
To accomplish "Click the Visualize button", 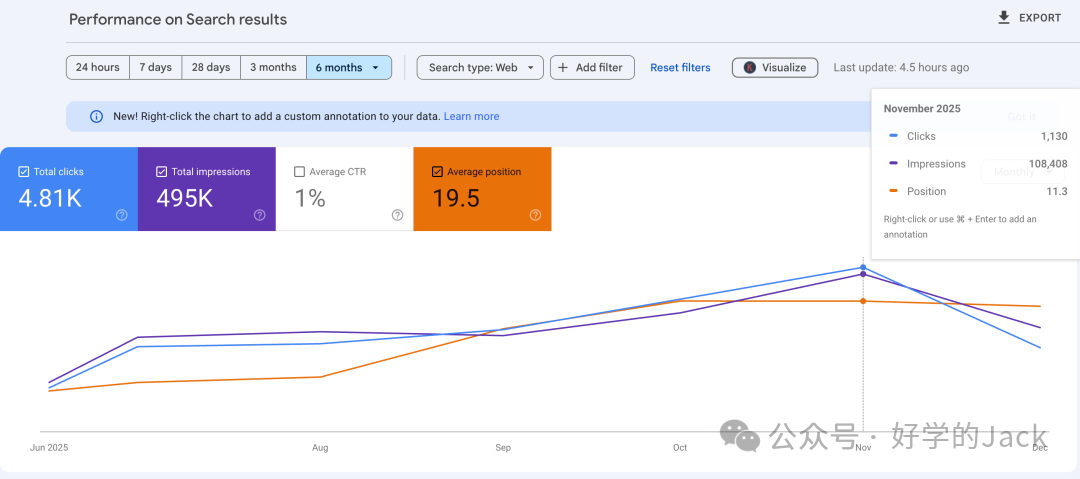I will 775,68.
